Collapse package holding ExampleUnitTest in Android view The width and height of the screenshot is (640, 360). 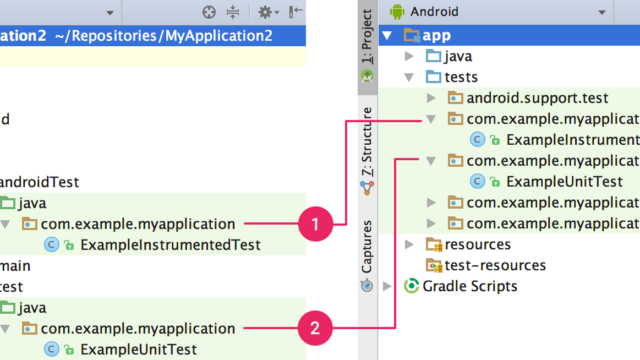431,161
